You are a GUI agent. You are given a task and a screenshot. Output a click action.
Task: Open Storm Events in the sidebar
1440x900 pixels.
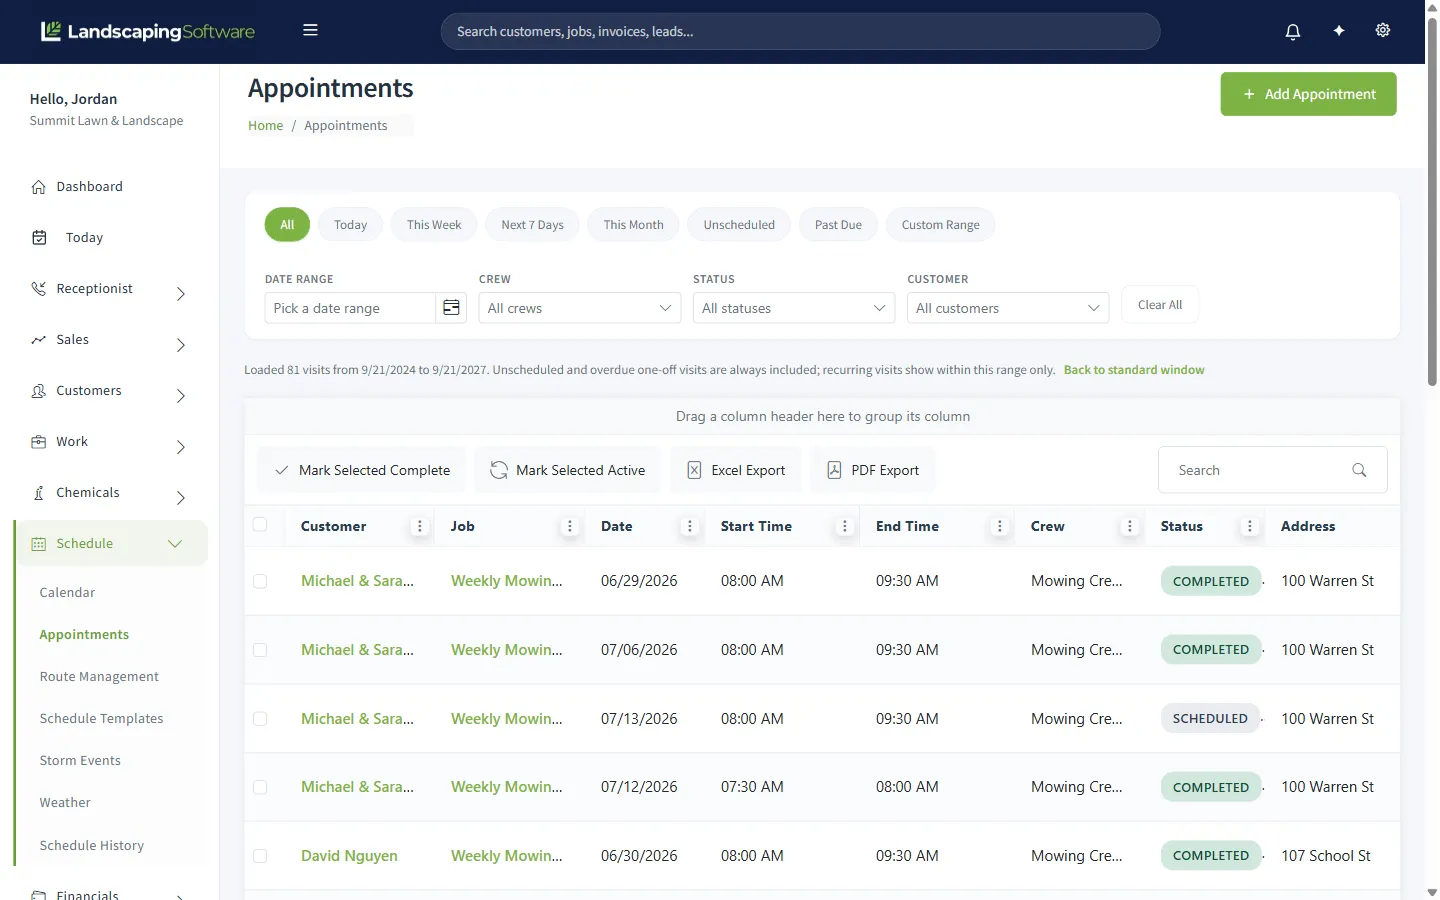[80, 761]
